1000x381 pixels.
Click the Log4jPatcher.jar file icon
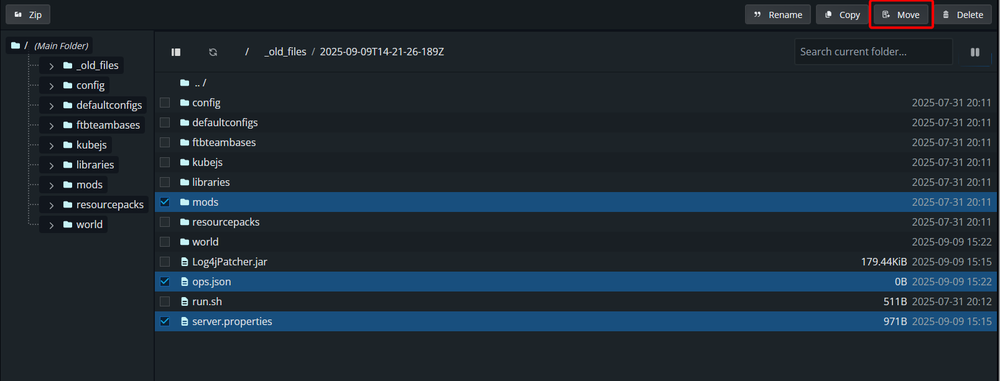point(185,262)
